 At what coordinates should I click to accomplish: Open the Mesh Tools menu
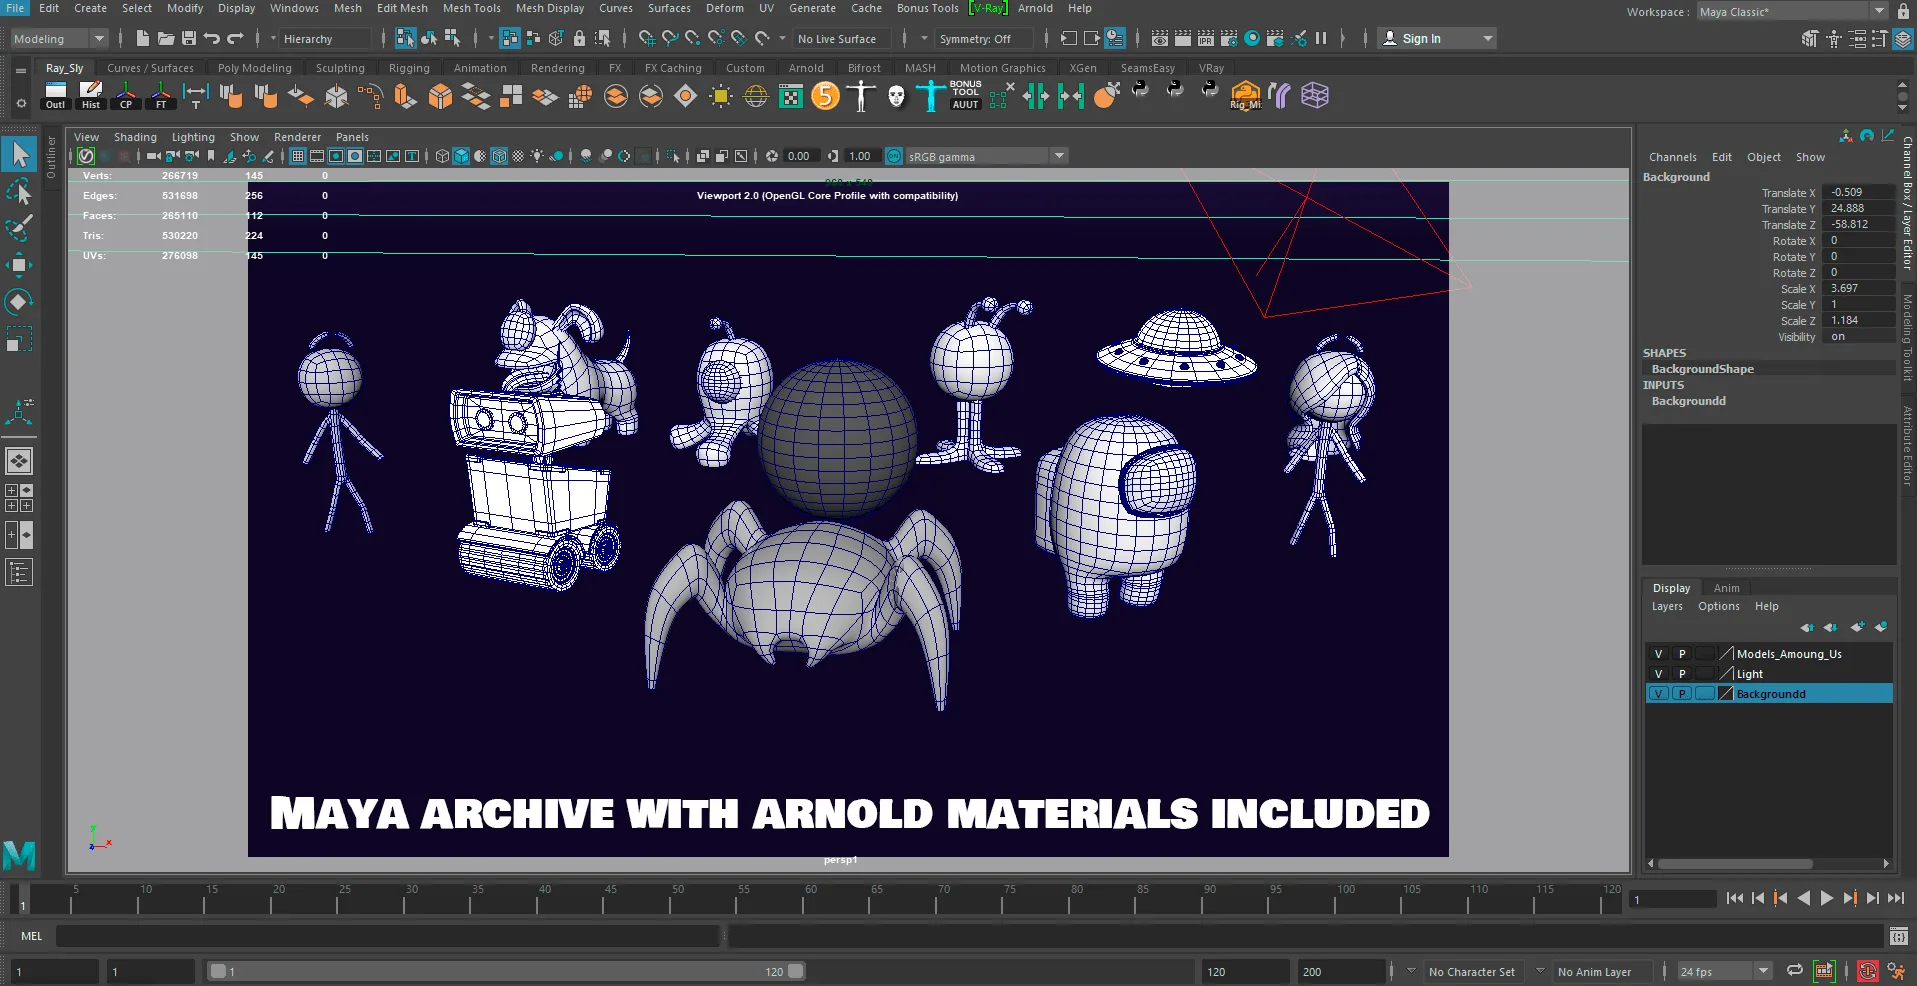coord(472,8)
